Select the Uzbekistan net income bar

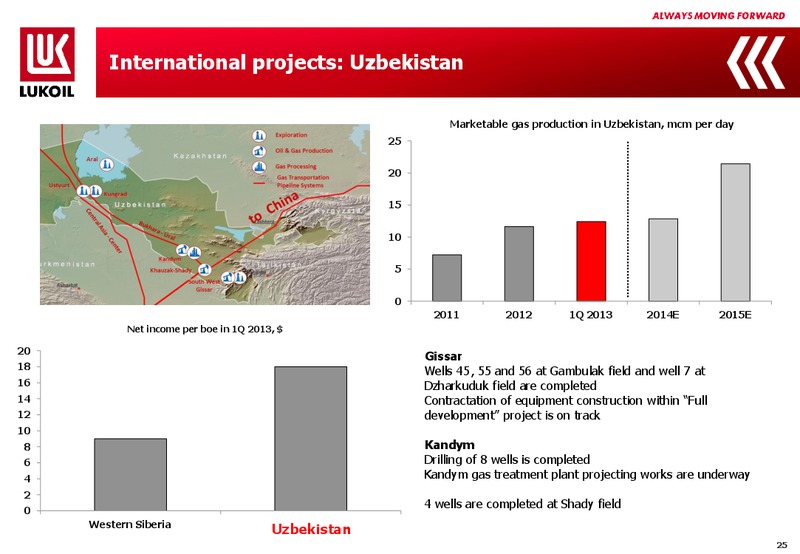point(311,438)
